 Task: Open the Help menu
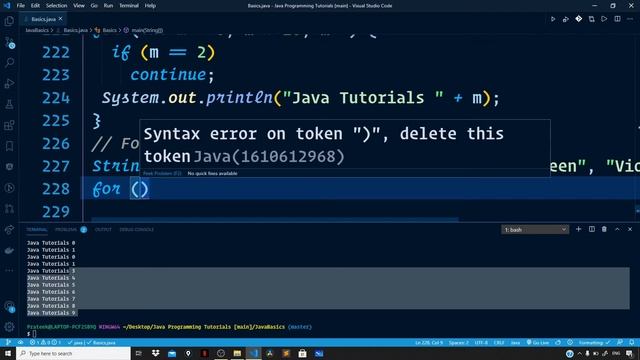click(150, 6)
